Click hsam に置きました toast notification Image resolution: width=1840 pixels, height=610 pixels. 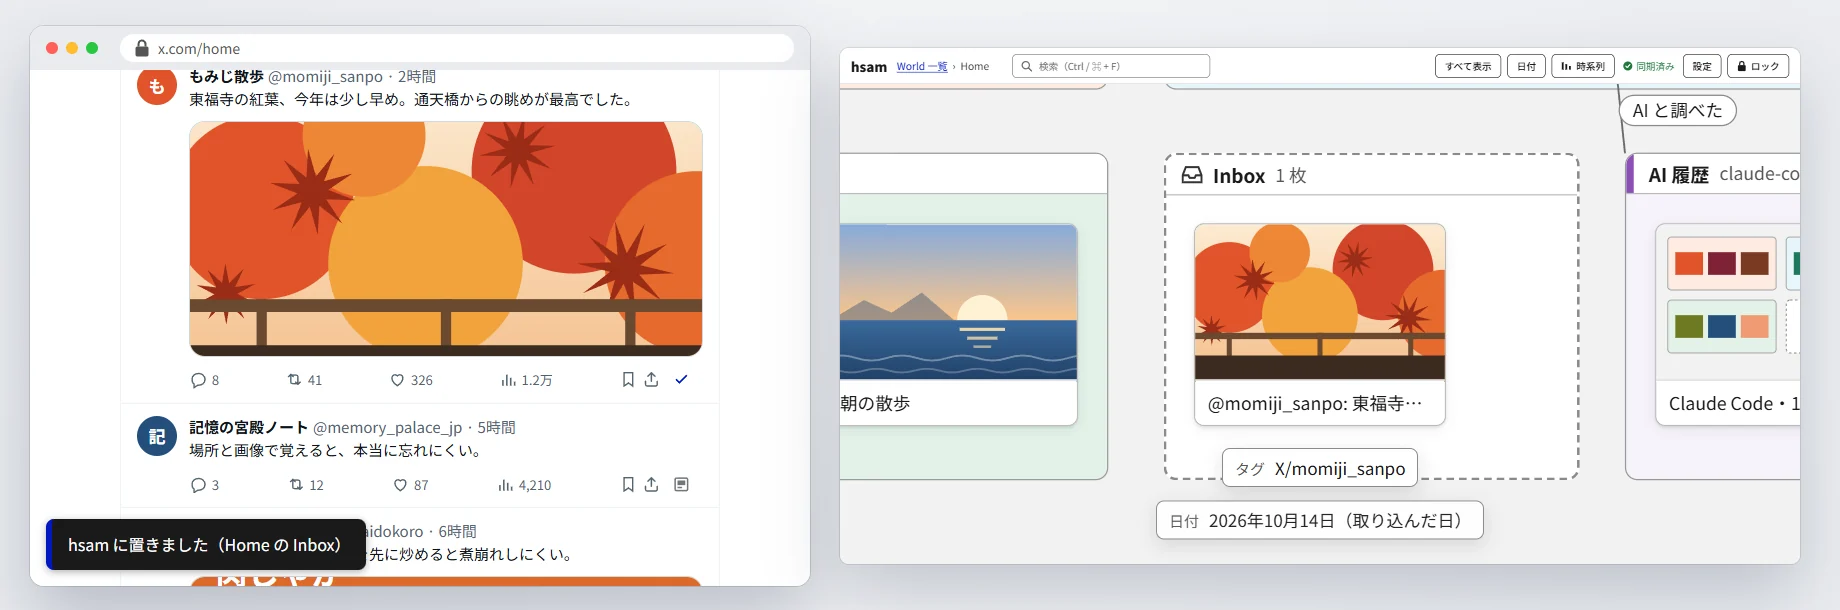click(206, 545)
